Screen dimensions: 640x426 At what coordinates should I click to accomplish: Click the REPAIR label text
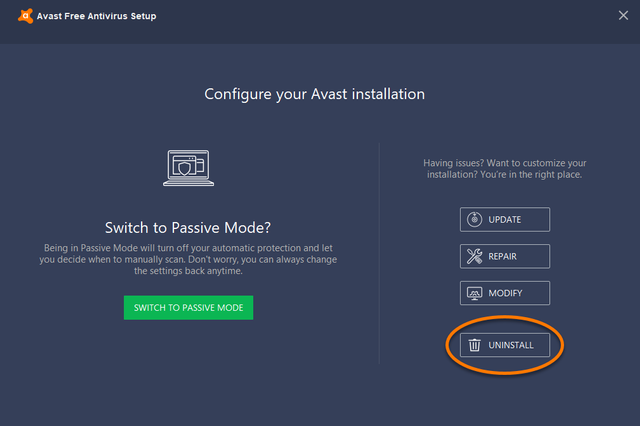pyautogui.click(x=502, y=256)
